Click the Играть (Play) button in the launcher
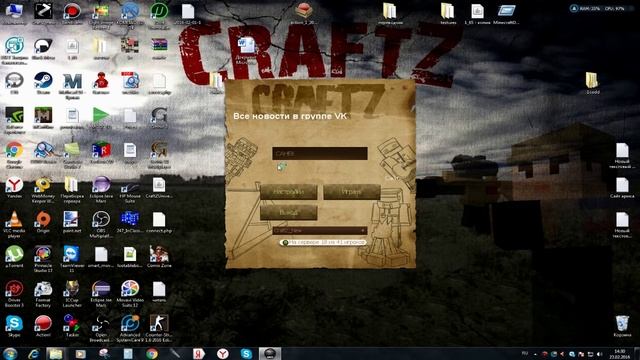The width and height of the screenshot is (640, 360). tap(351, 192)
